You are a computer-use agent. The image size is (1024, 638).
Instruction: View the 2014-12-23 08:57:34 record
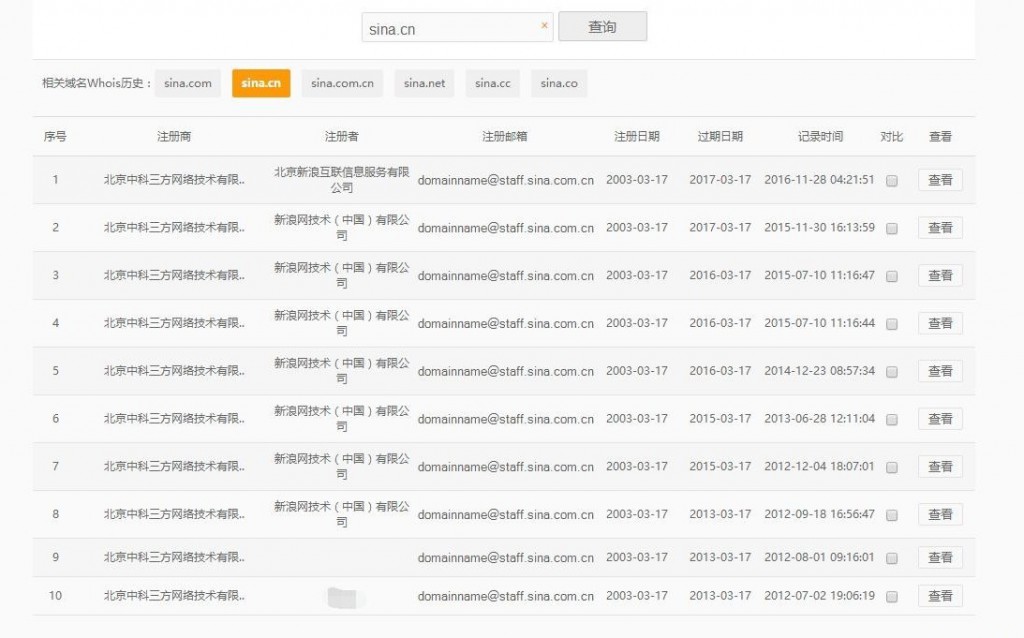pyautogui.click(x=940, y=370)
